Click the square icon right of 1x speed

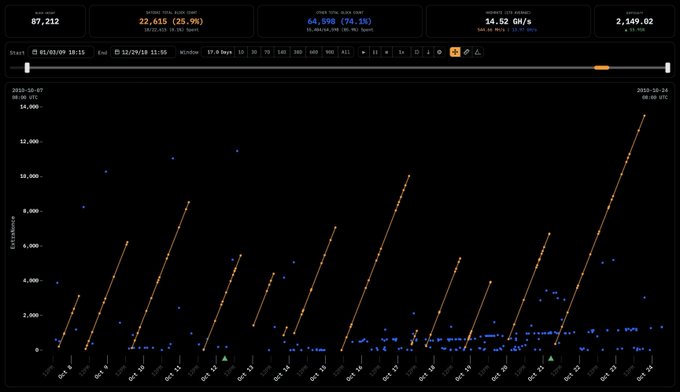[417, 52]
